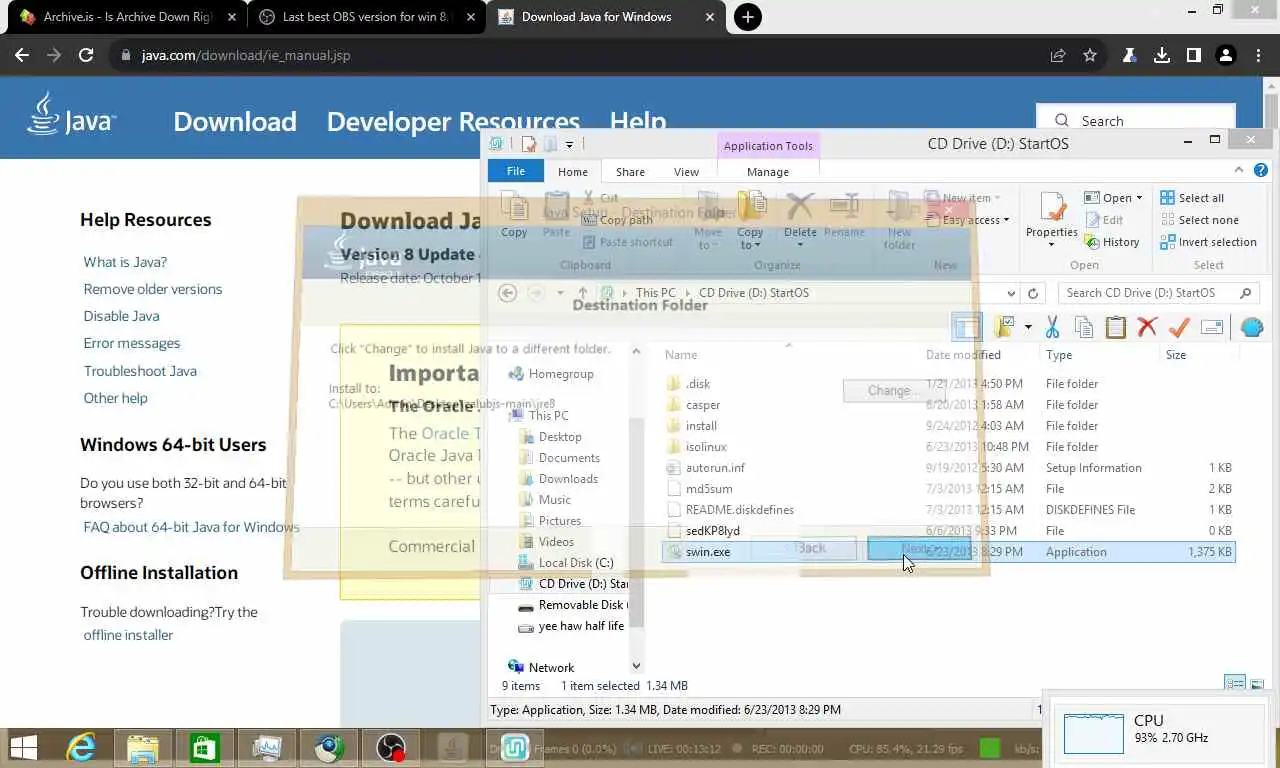Image resolution: width=1280 pixels, height=768 pixels.
Task: Click the Java site Search field
Action: pos(1136,120)
